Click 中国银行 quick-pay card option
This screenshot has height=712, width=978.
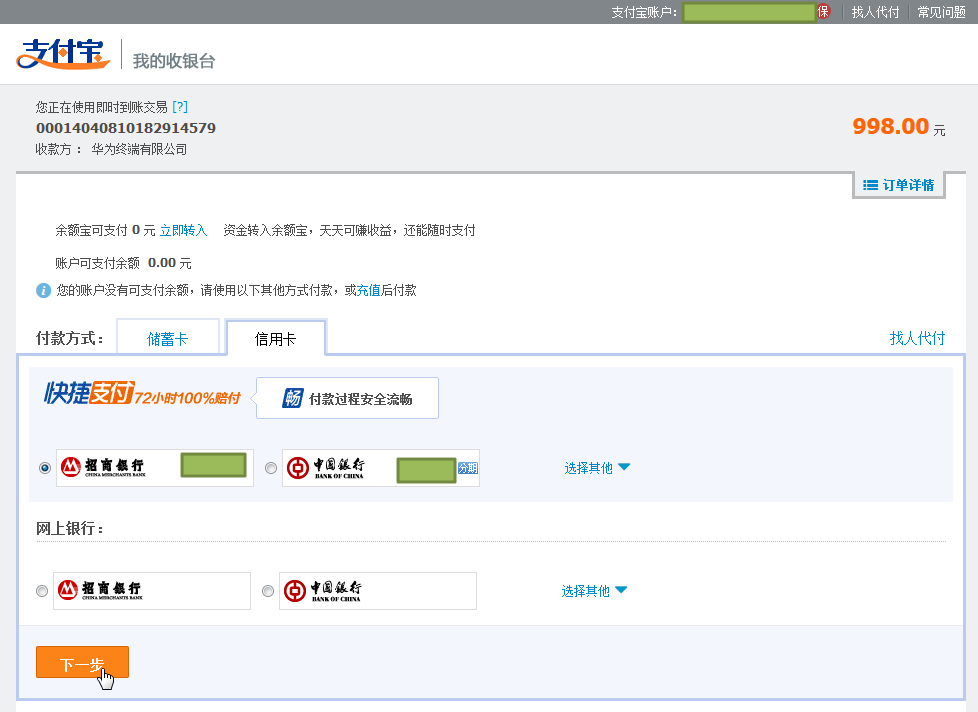[x=380, y=468]
